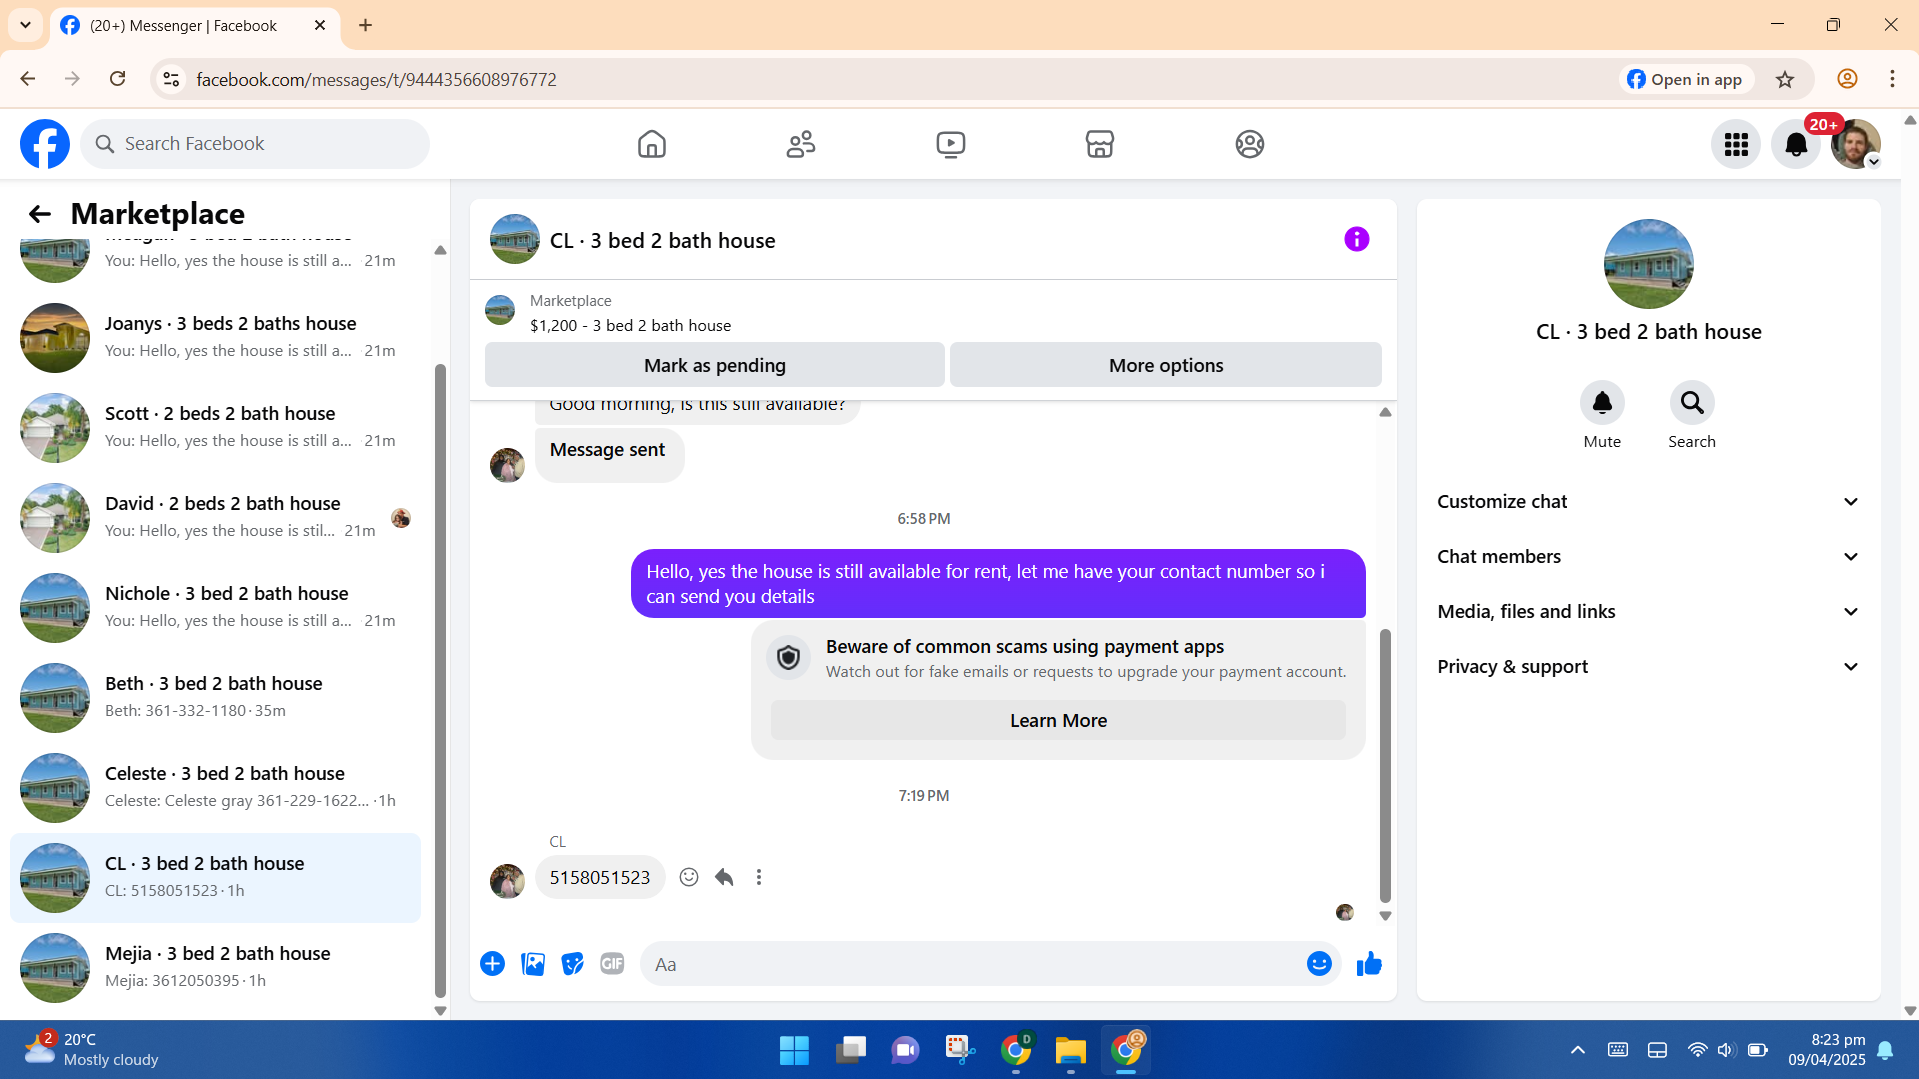This screenshot has height=1079, width=1919.
Task: Open the account profile picture menu
Action: [1856, 145]
